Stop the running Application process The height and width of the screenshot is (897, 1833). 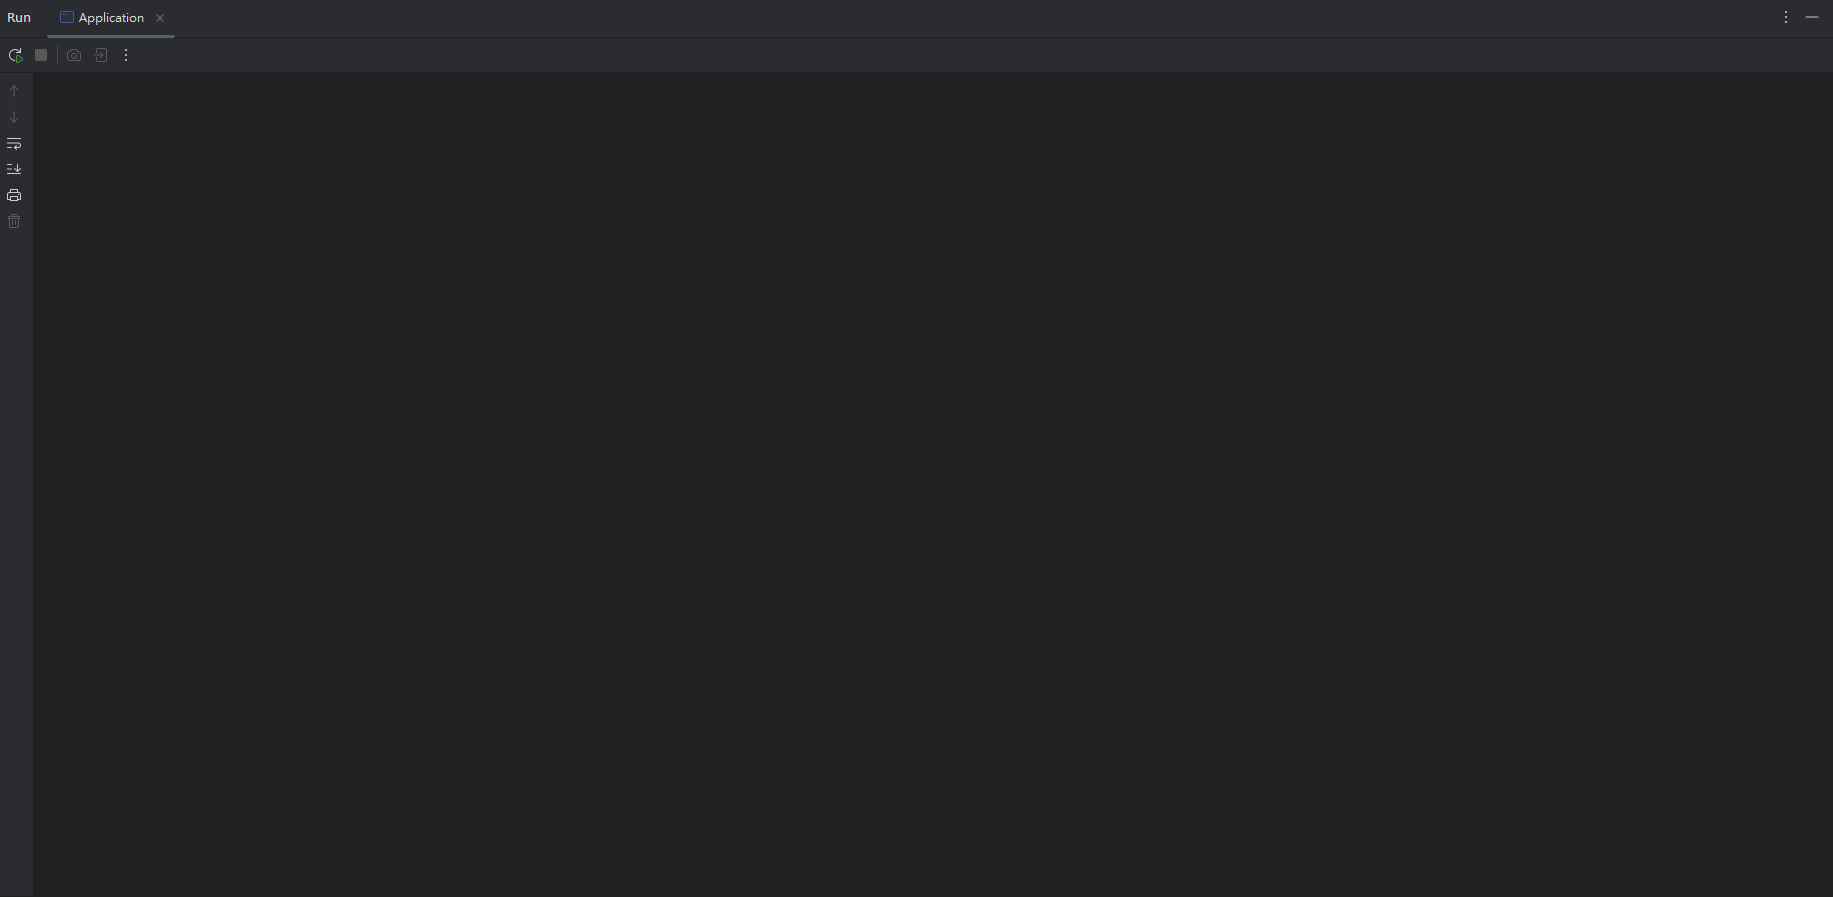(41, 55)
